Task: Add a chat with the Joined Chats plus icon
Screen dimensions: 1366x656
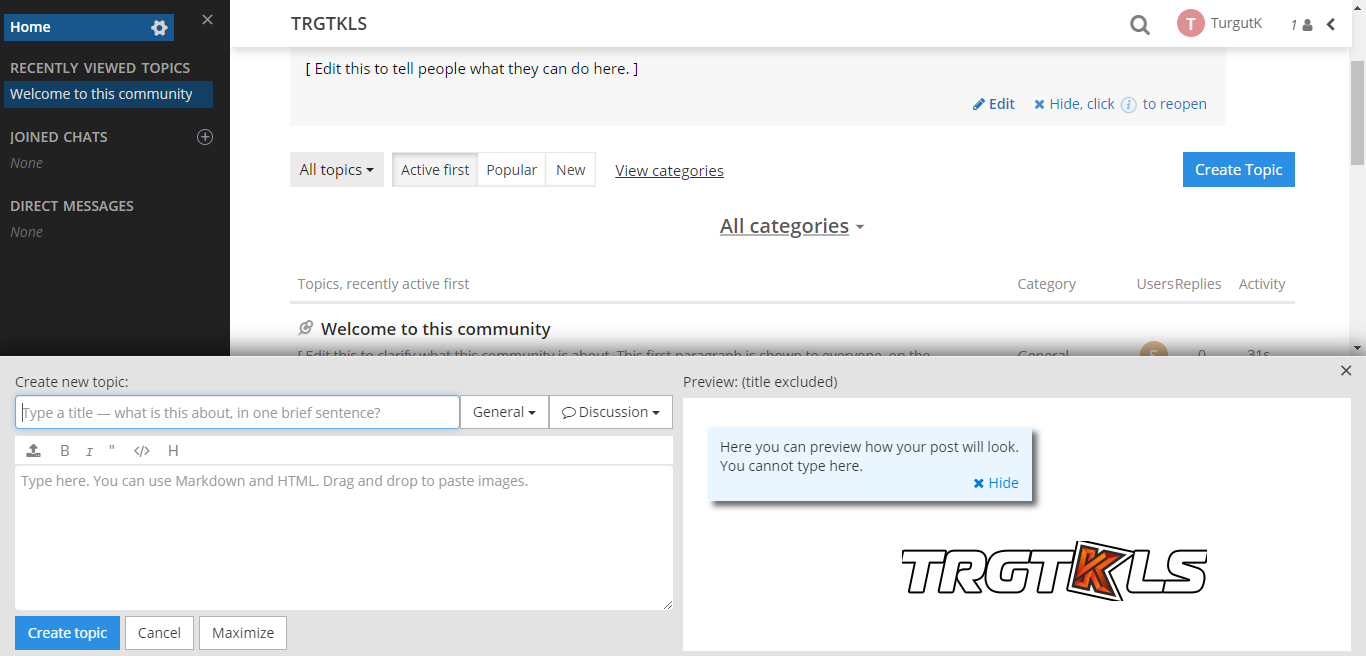Action: 205,137
